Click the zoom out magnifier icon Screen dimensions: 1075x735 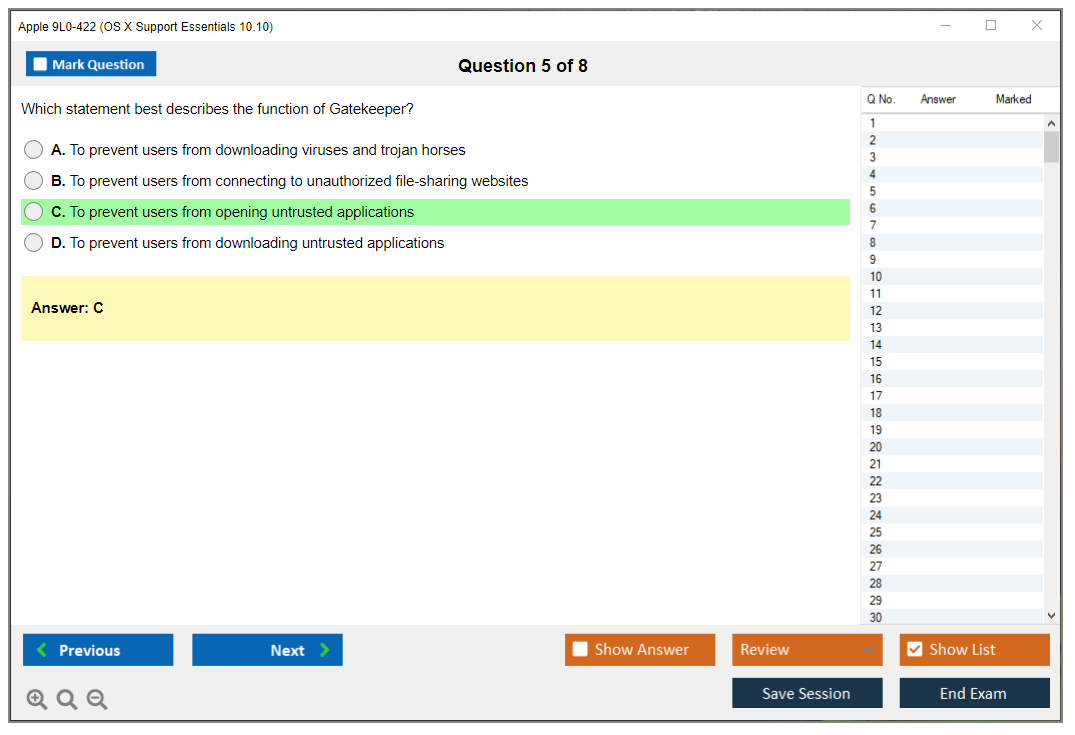pos(97,700)
